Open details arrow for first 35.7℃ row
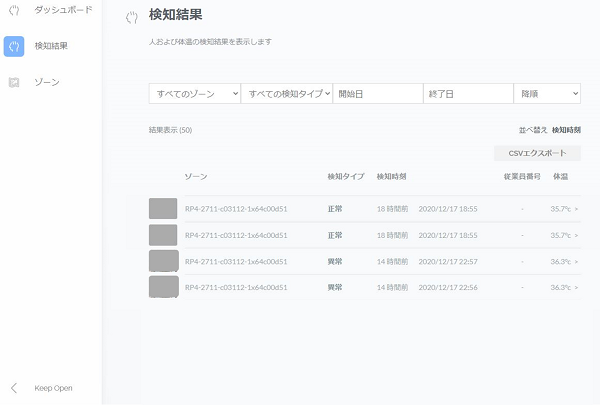This screenshot has height=405, width=600. pos(576,209)
